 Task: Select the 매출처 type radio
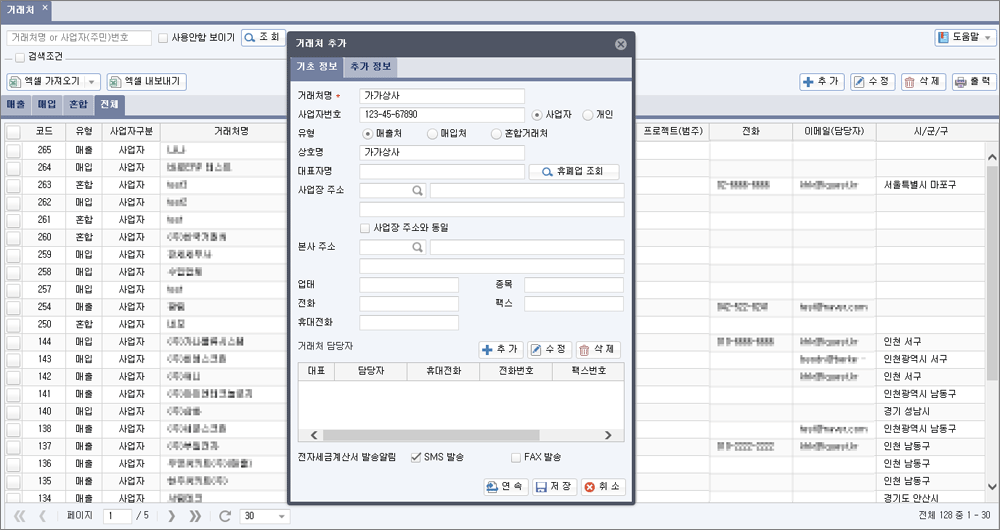367,134
